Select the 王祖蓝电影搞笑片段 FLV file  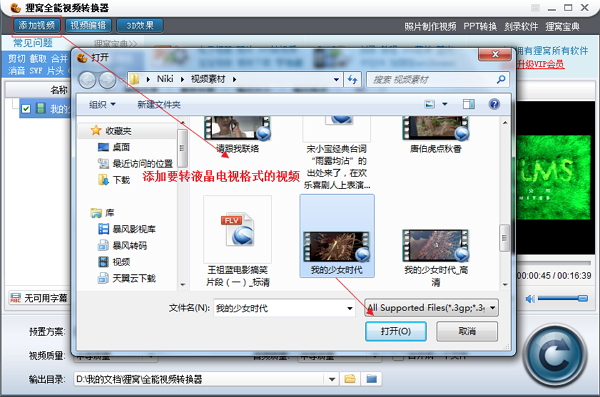click(237, 241)
